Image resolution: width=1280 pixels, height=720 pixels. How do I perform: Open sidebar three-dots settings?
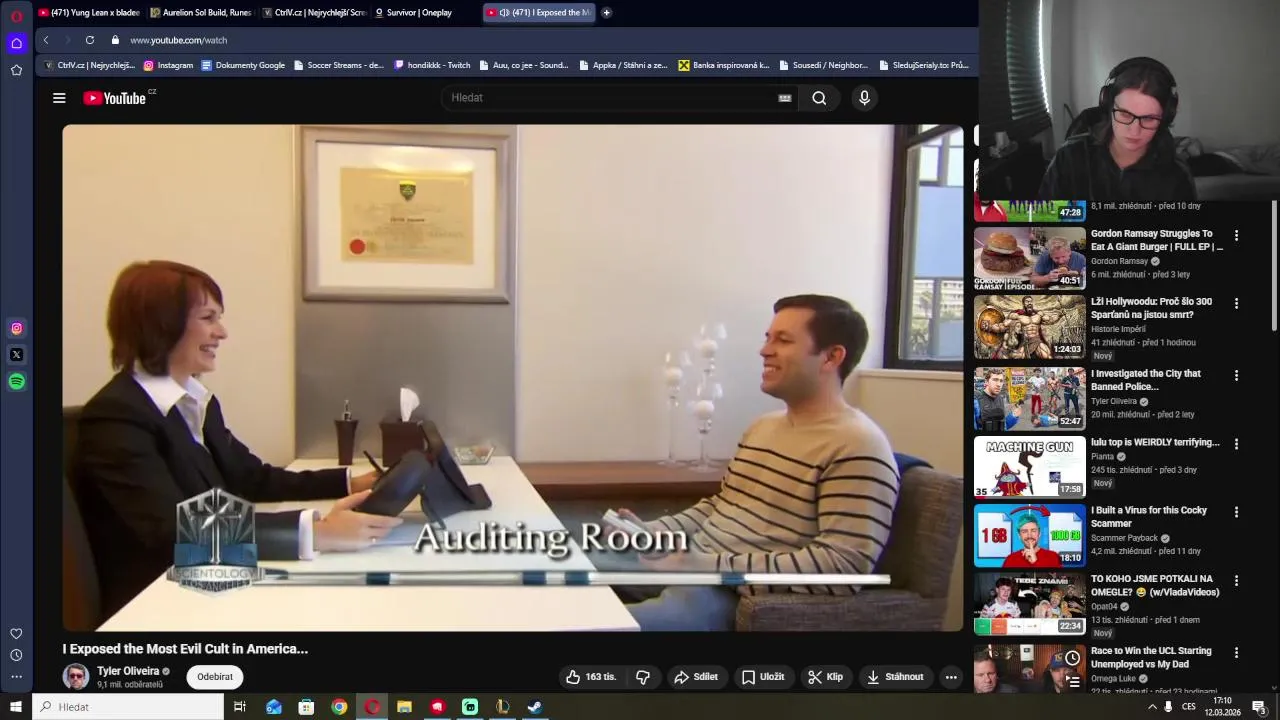pos(16,677)
